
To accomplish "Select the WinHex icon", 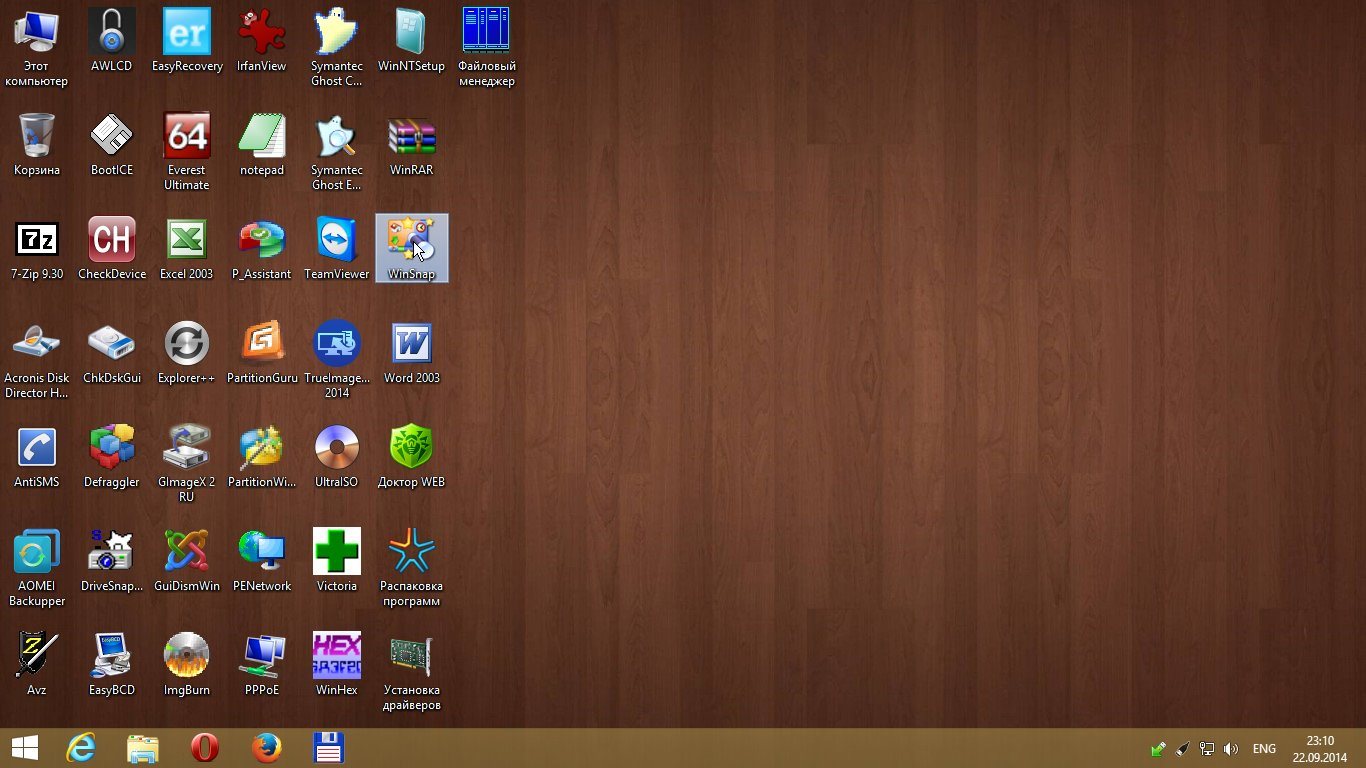I will (x=337, y=664).
